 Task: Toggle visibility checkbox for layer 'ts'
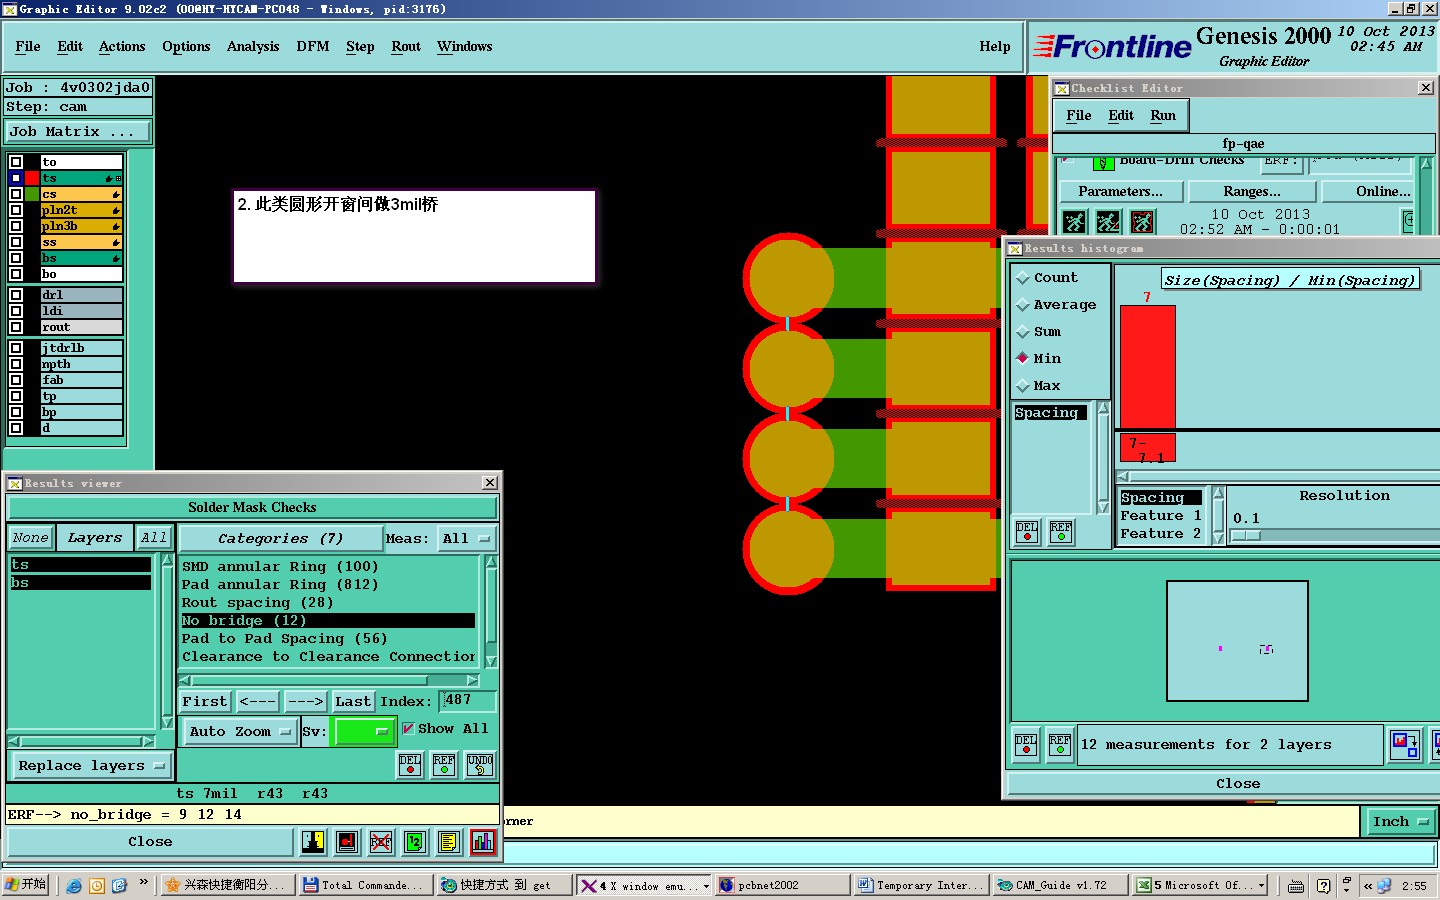16,178
